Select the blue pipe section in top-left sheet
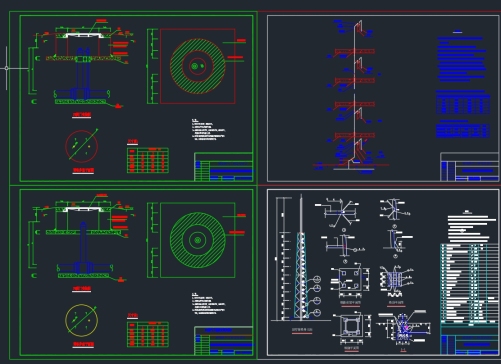 [x=83, y=74]
